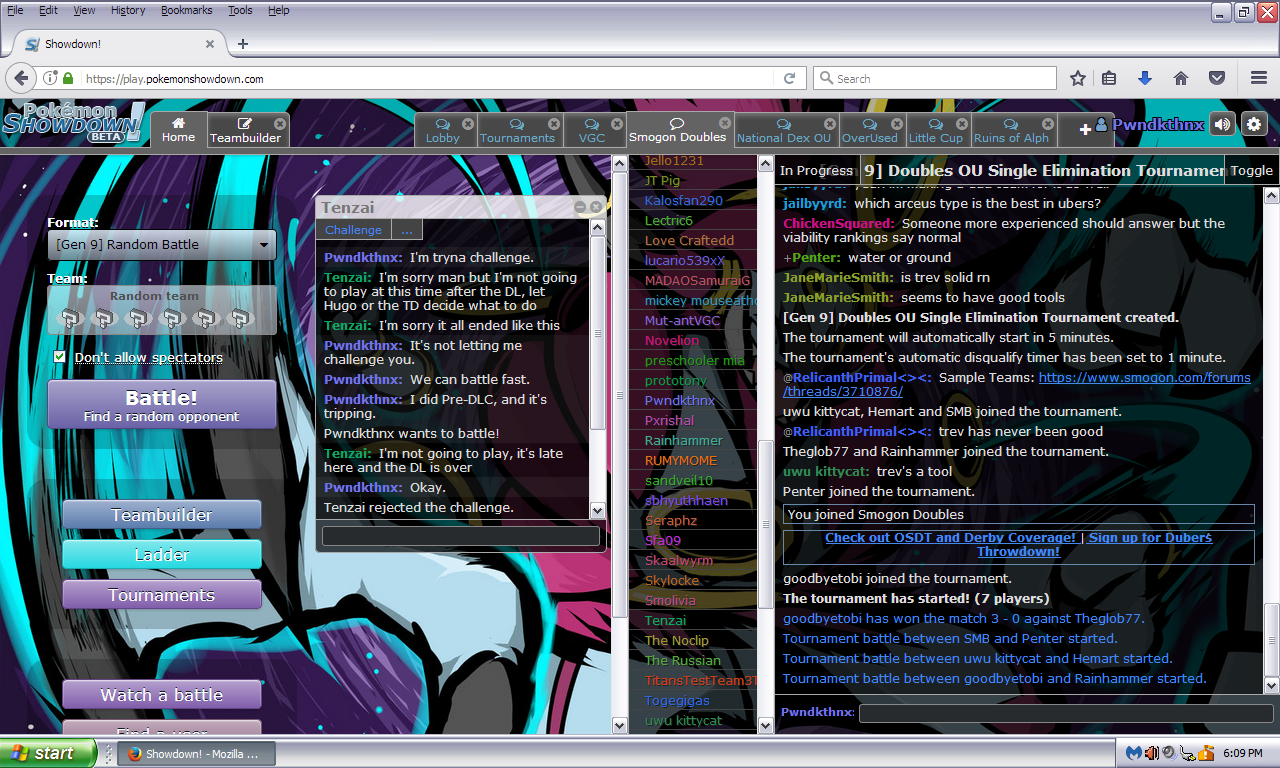Screen dimensions: 1280x768
Task: Close the Ruins of Alph tab X
Action: [x=1049, y=124]
